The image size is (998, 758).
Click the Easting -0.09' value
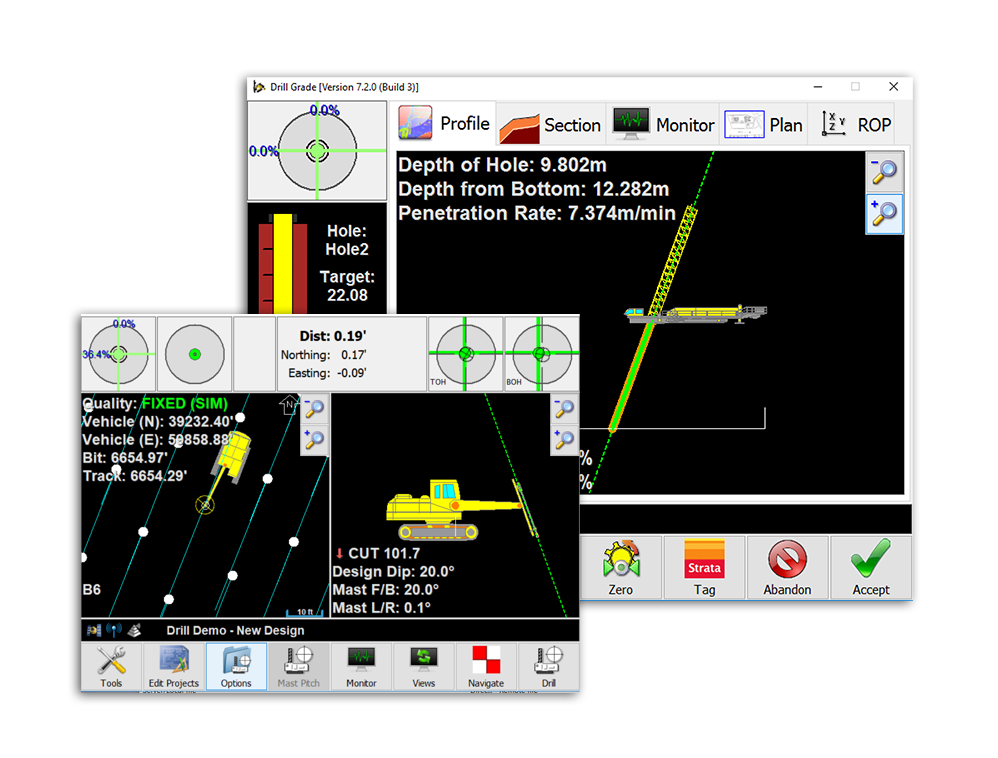tap(327, 373)
